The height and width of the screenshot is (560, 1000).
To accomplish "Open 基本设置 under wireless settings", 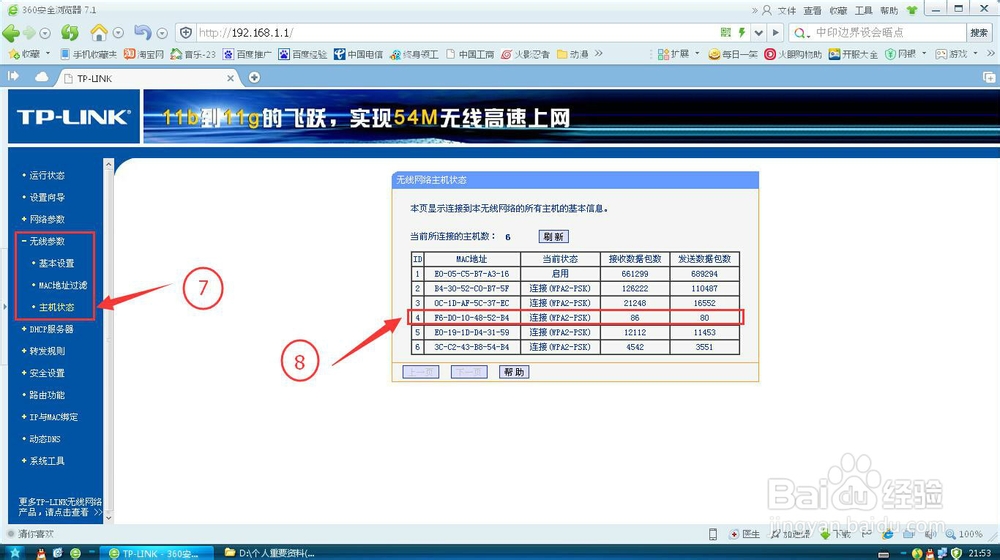I will tap(56, 263).
